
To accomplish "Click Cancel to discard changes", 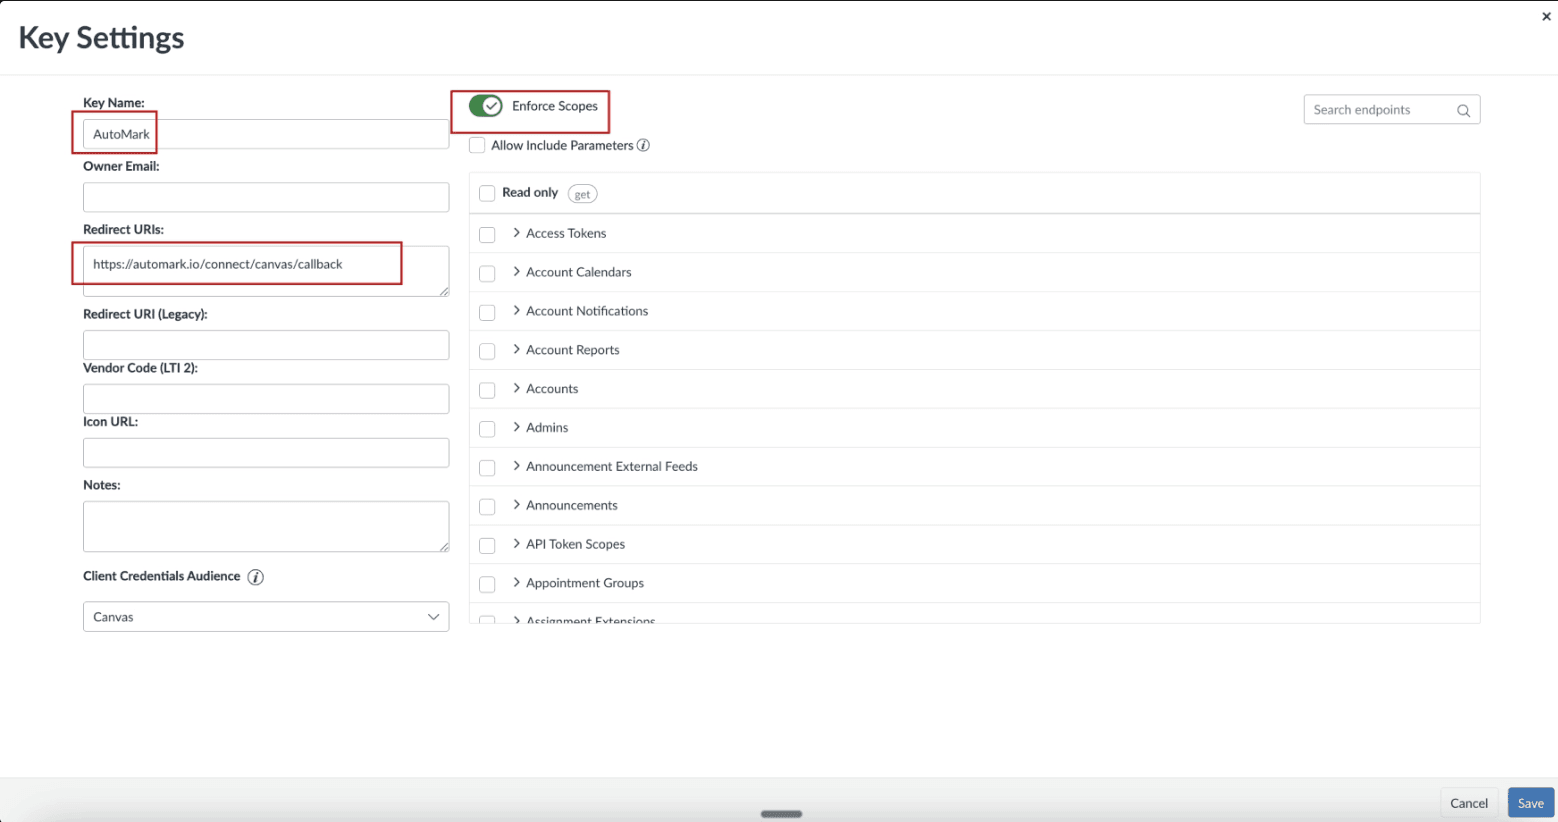I will click(1468, 802).
